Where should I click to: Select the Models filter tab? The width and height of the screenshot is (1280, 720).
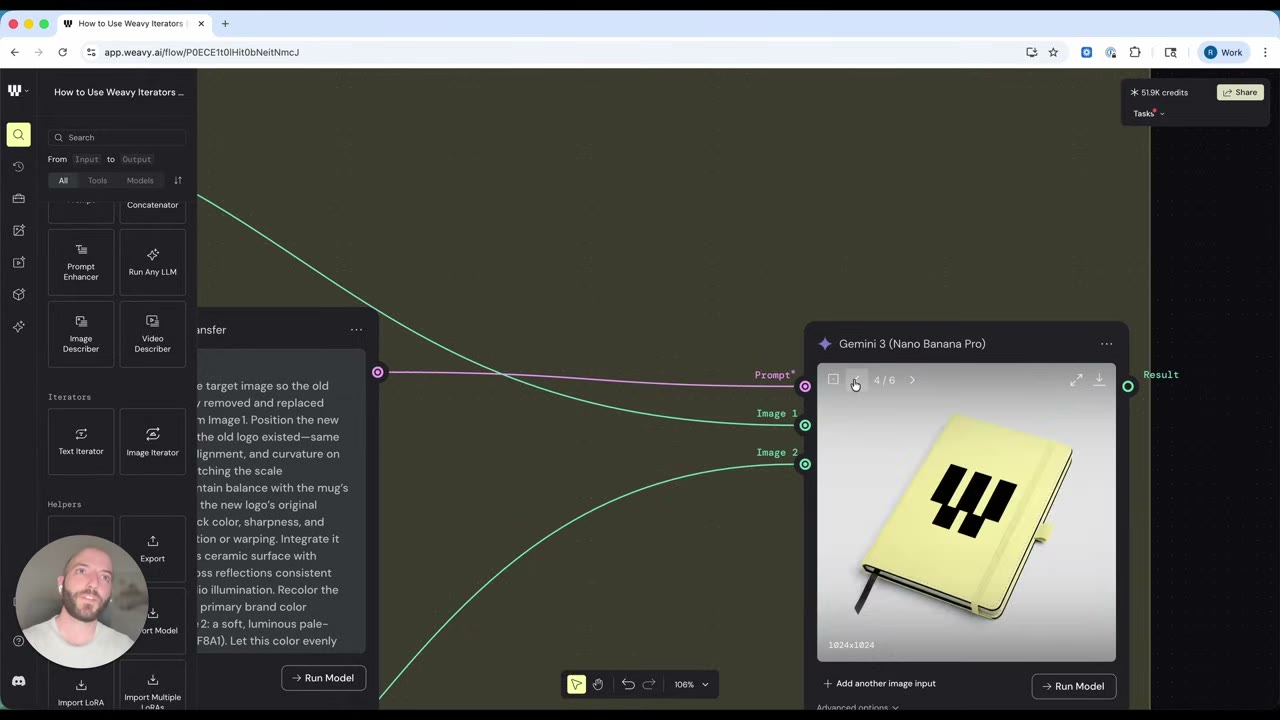[x=140, y=181]
